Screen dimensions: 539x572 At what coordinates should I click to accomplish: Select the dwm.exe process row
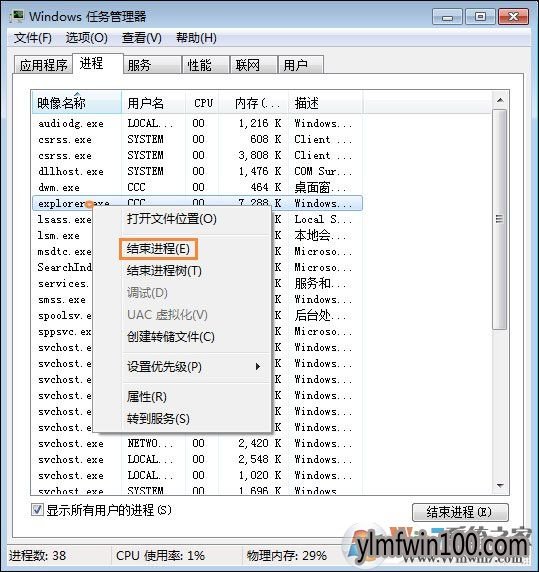(x=197, y=188)
